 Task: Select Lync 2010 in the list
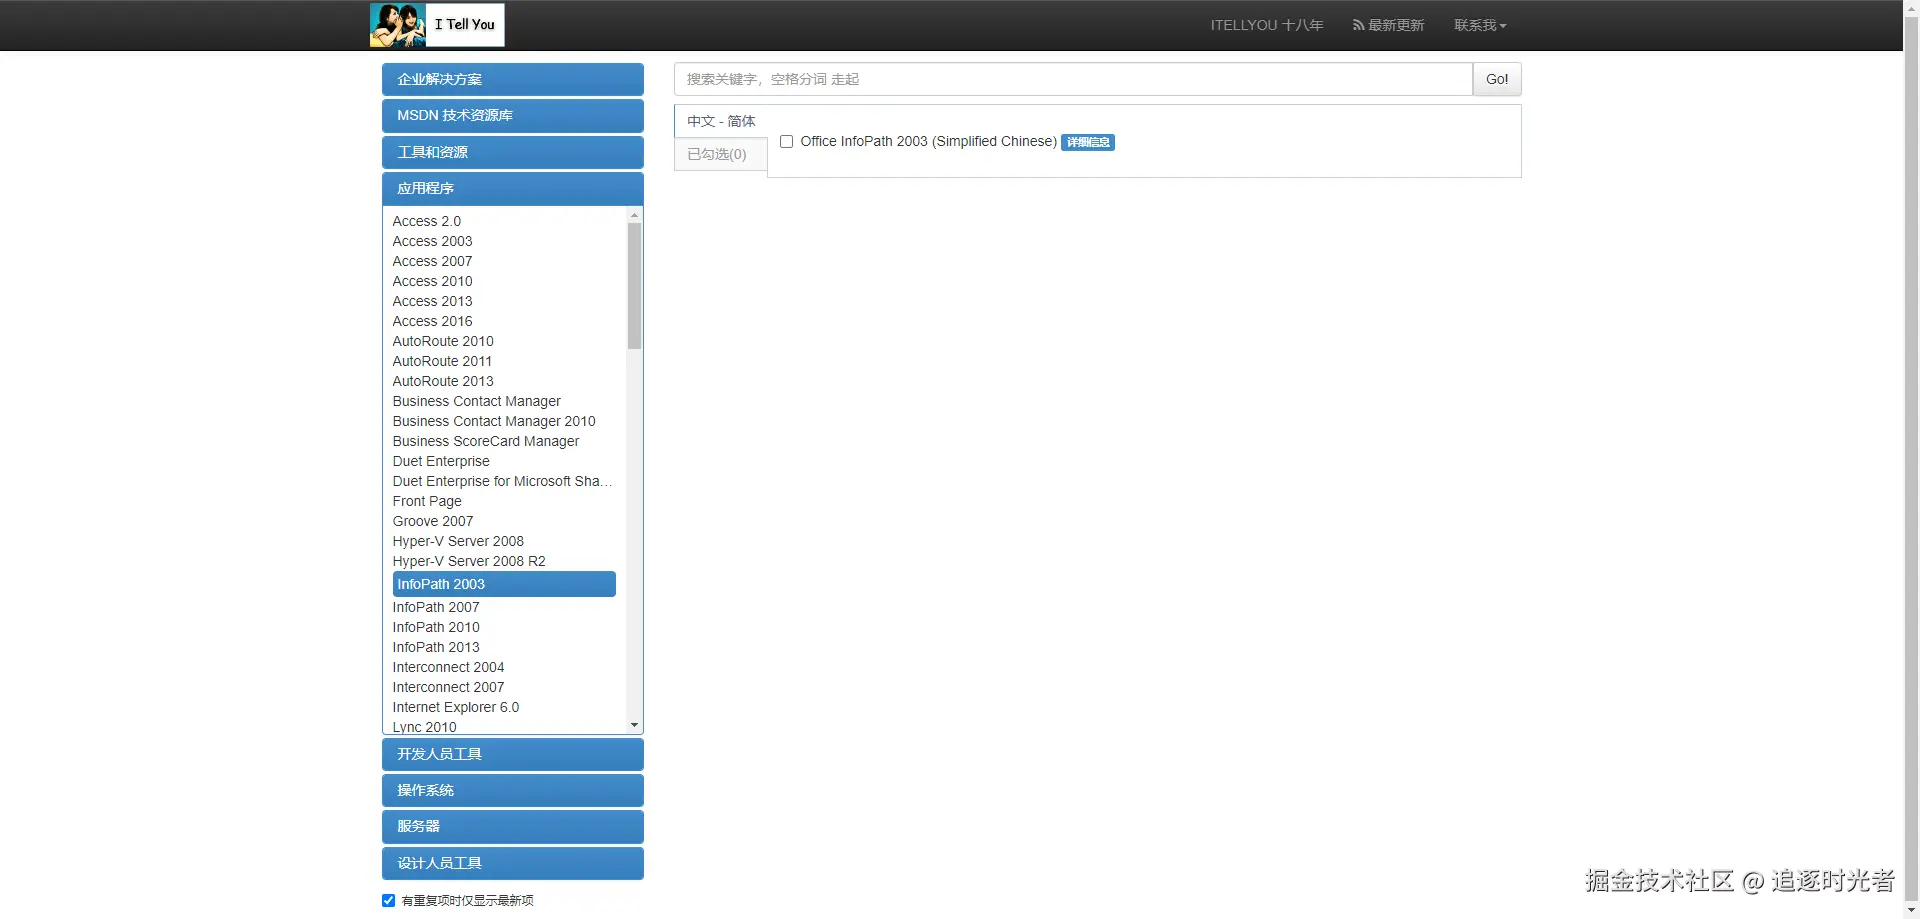coord(424,727)
